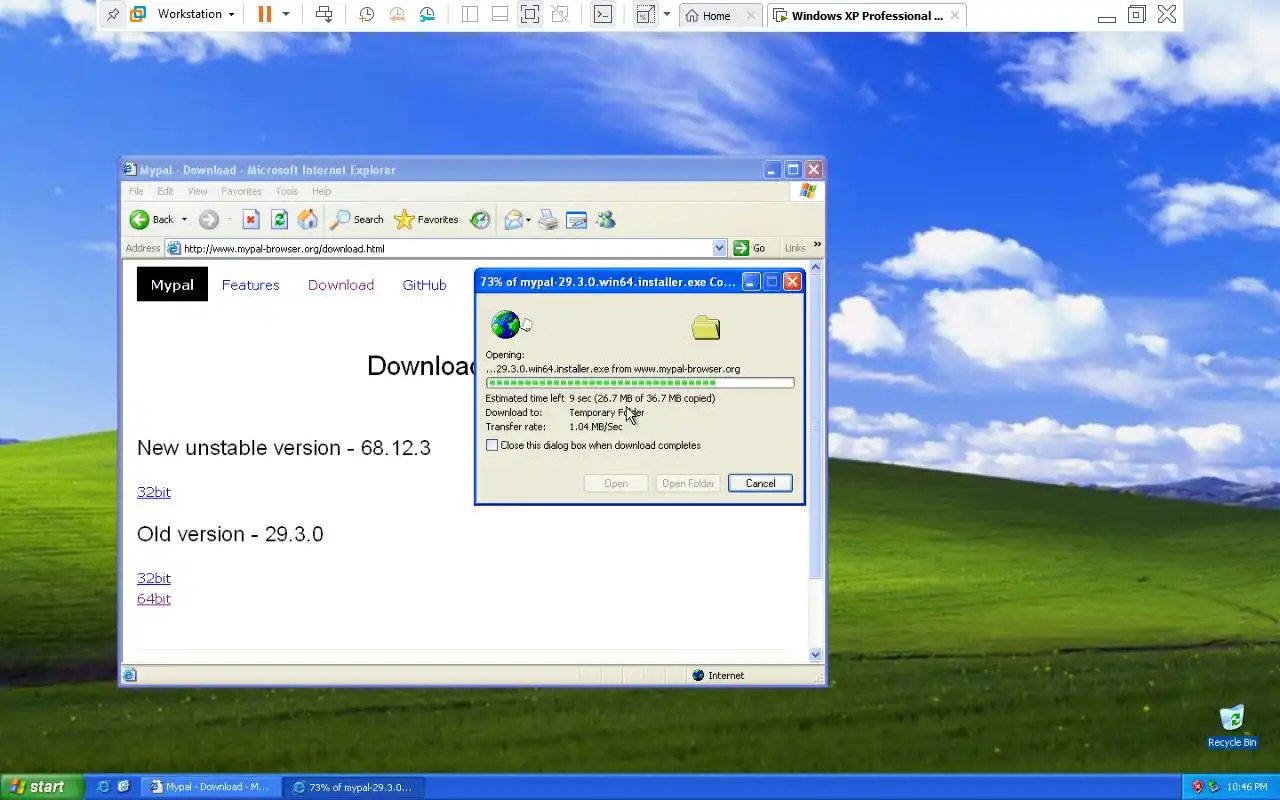
Task: Switch to the Mypal - Download taskbar button
Action: click(x=210, y=787)
